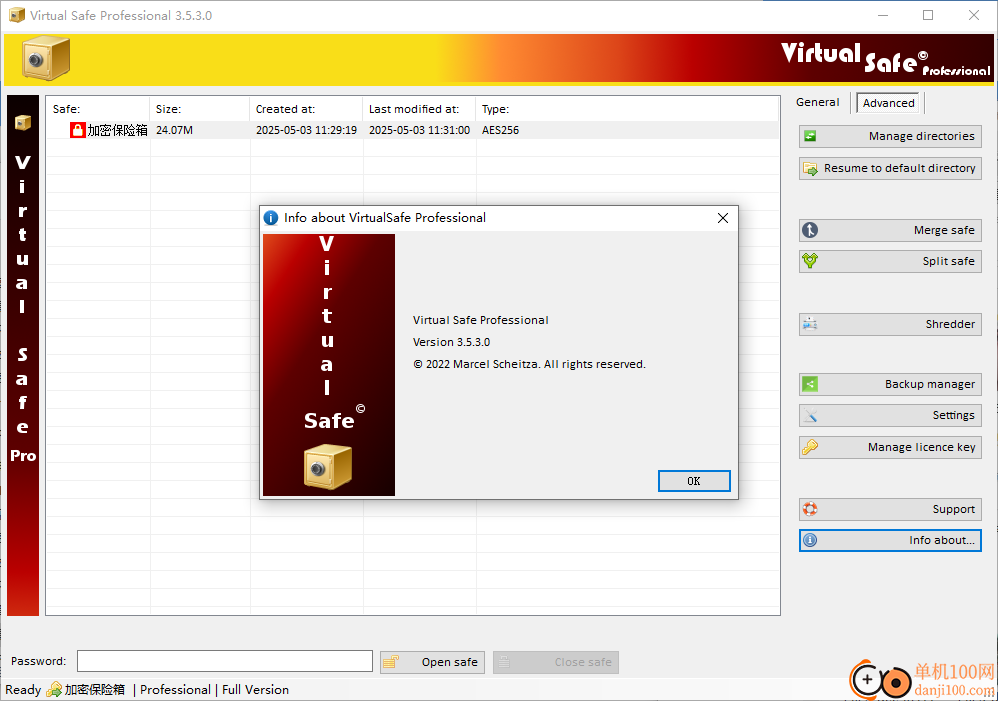Click the Manage directories button text
This screenshot has width=998, height=701.
click(921, 136)
